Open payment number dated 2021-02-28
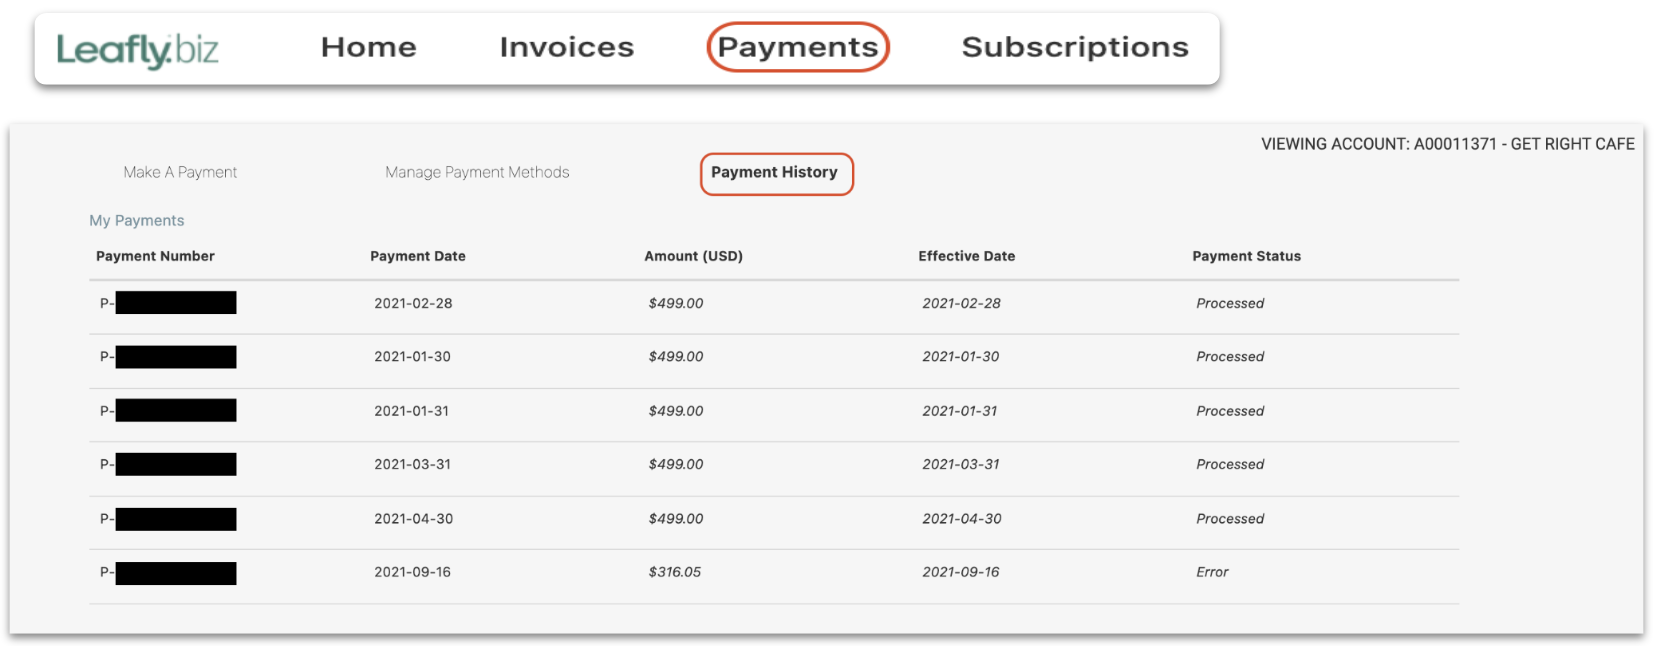This screenshot has width=1657, height=646. (x=168, y=303)
